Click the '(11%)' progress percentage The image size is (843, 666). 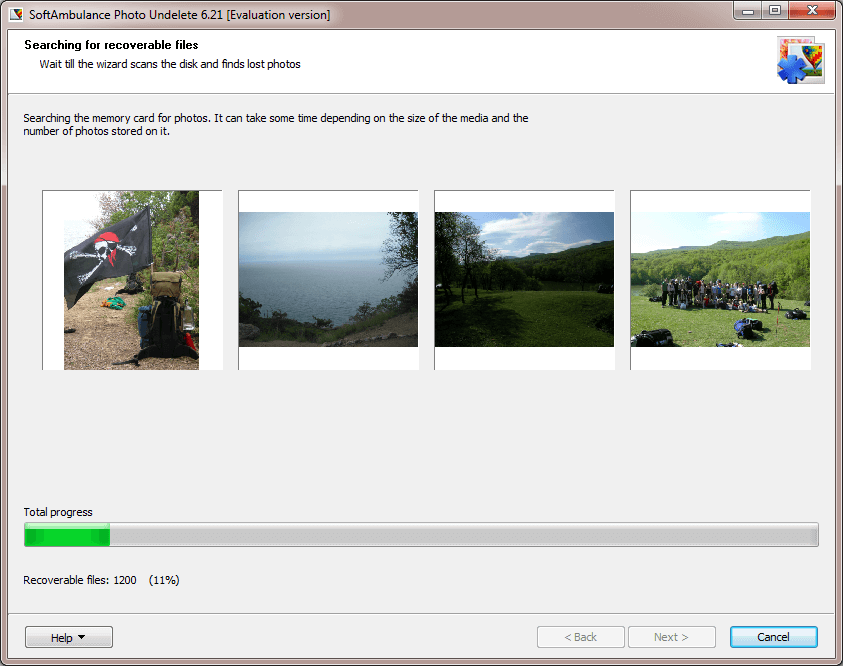point(164,581)
